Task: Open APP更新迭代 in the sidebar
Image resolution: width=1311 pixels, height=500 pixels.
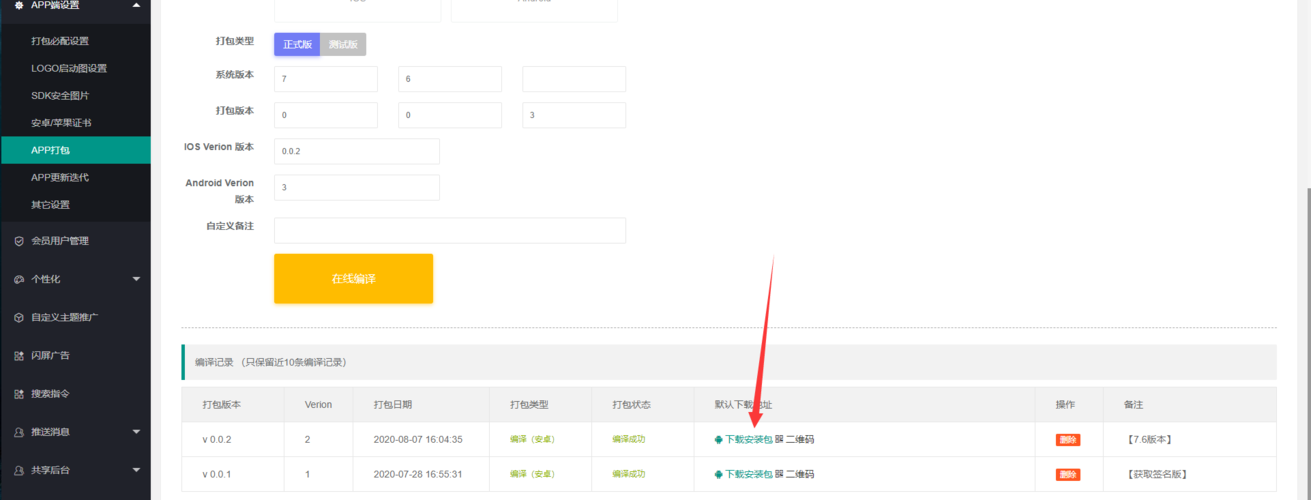Action: click(x=60, y=177)
